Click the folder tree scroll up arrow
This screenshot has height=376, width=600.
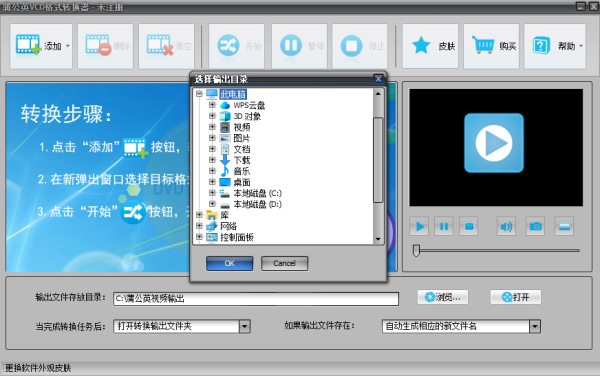378,94
